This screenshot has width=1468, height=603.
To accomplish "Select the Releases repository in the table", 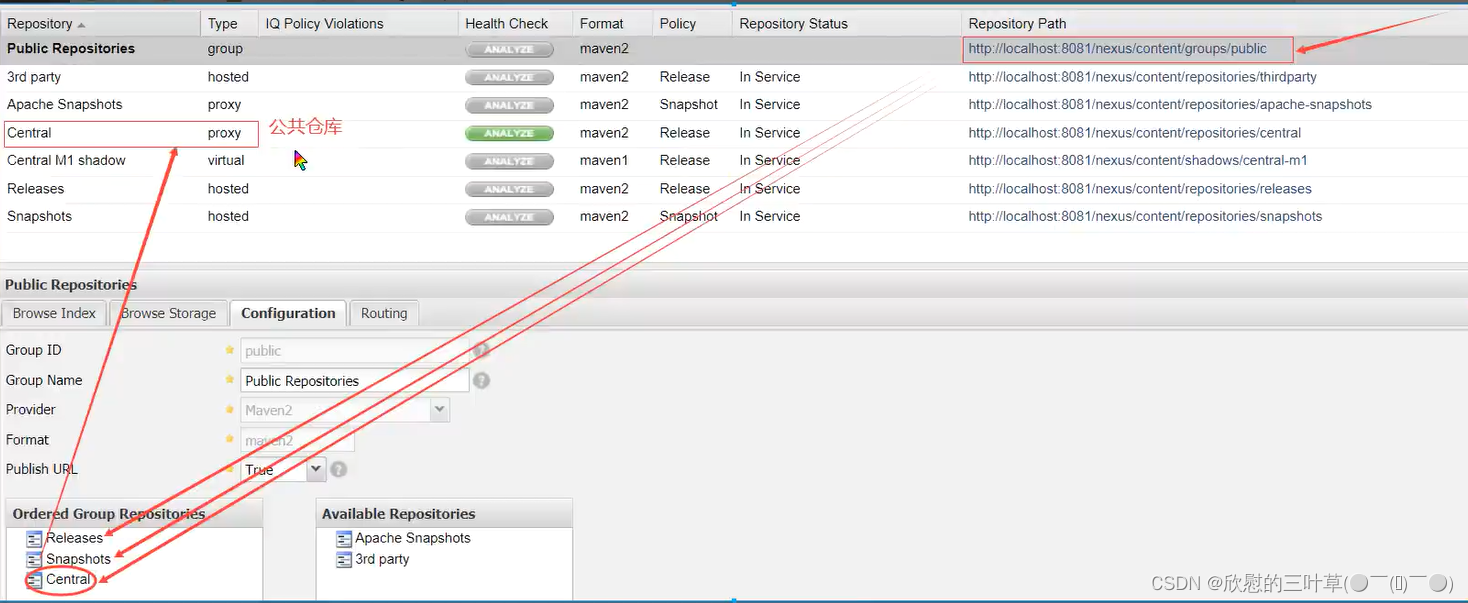I will point(734,189).
